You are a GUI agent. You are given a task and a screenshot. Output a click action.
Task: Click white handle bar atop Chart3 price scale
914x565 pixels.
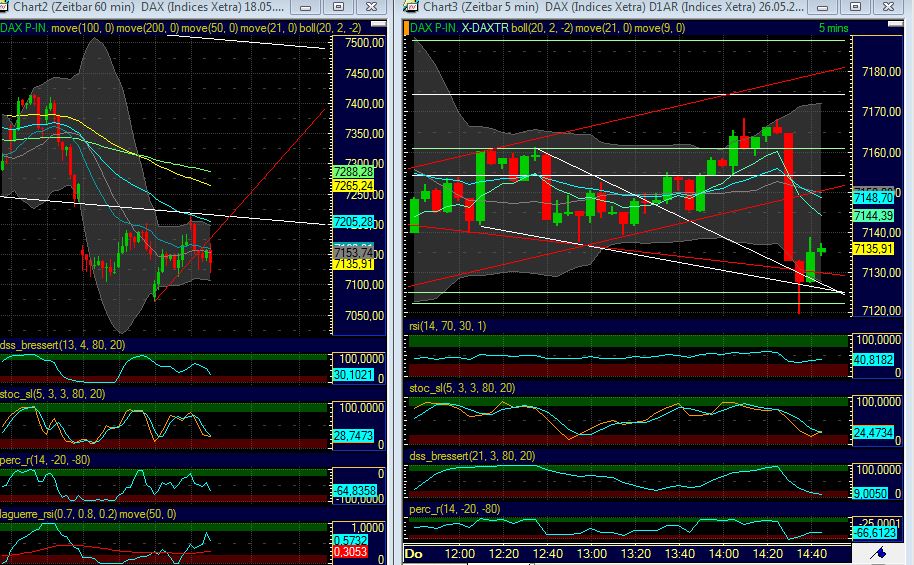(x=895, y=24)
